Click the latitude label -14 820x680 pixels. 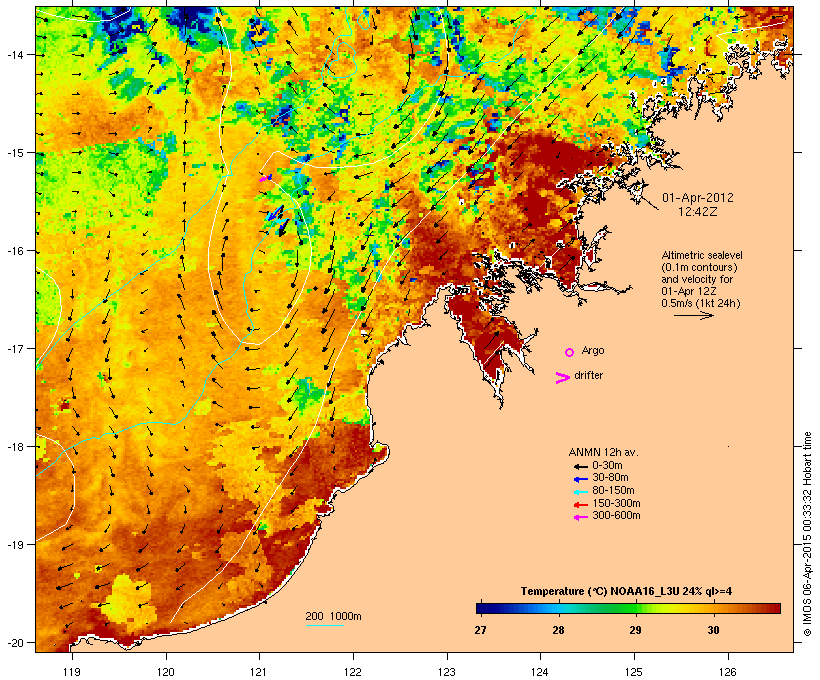click(14, 54)
